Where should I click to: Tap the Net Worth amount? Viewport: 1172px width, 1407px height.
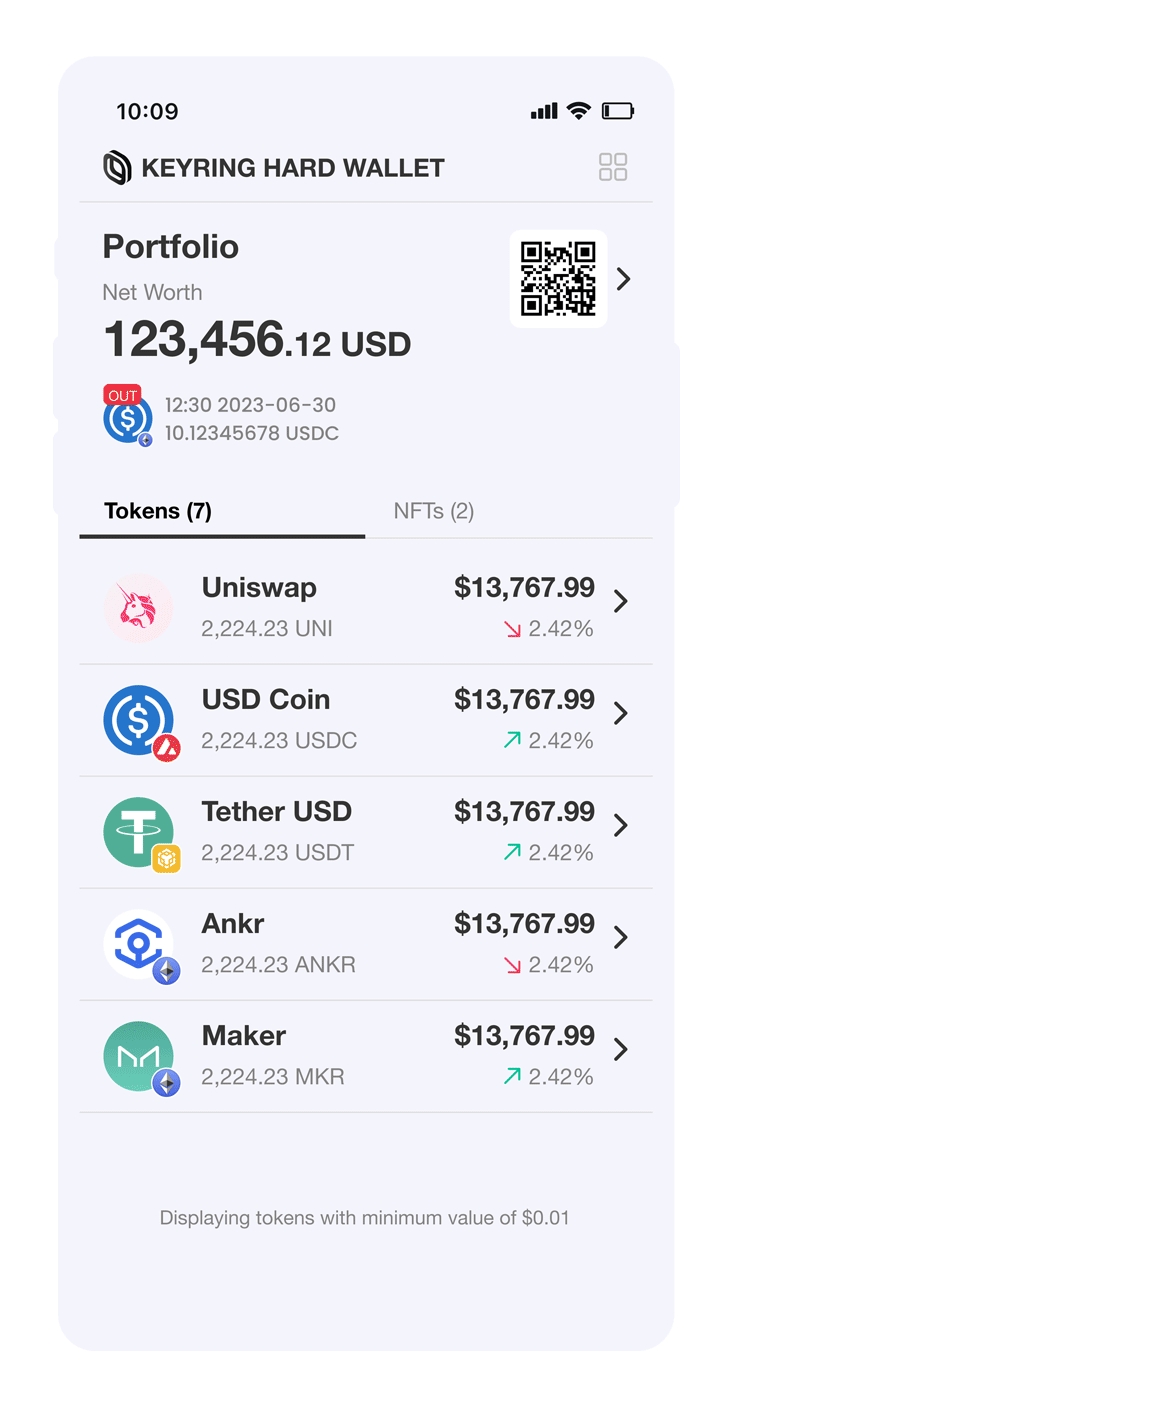pos(257,340)
